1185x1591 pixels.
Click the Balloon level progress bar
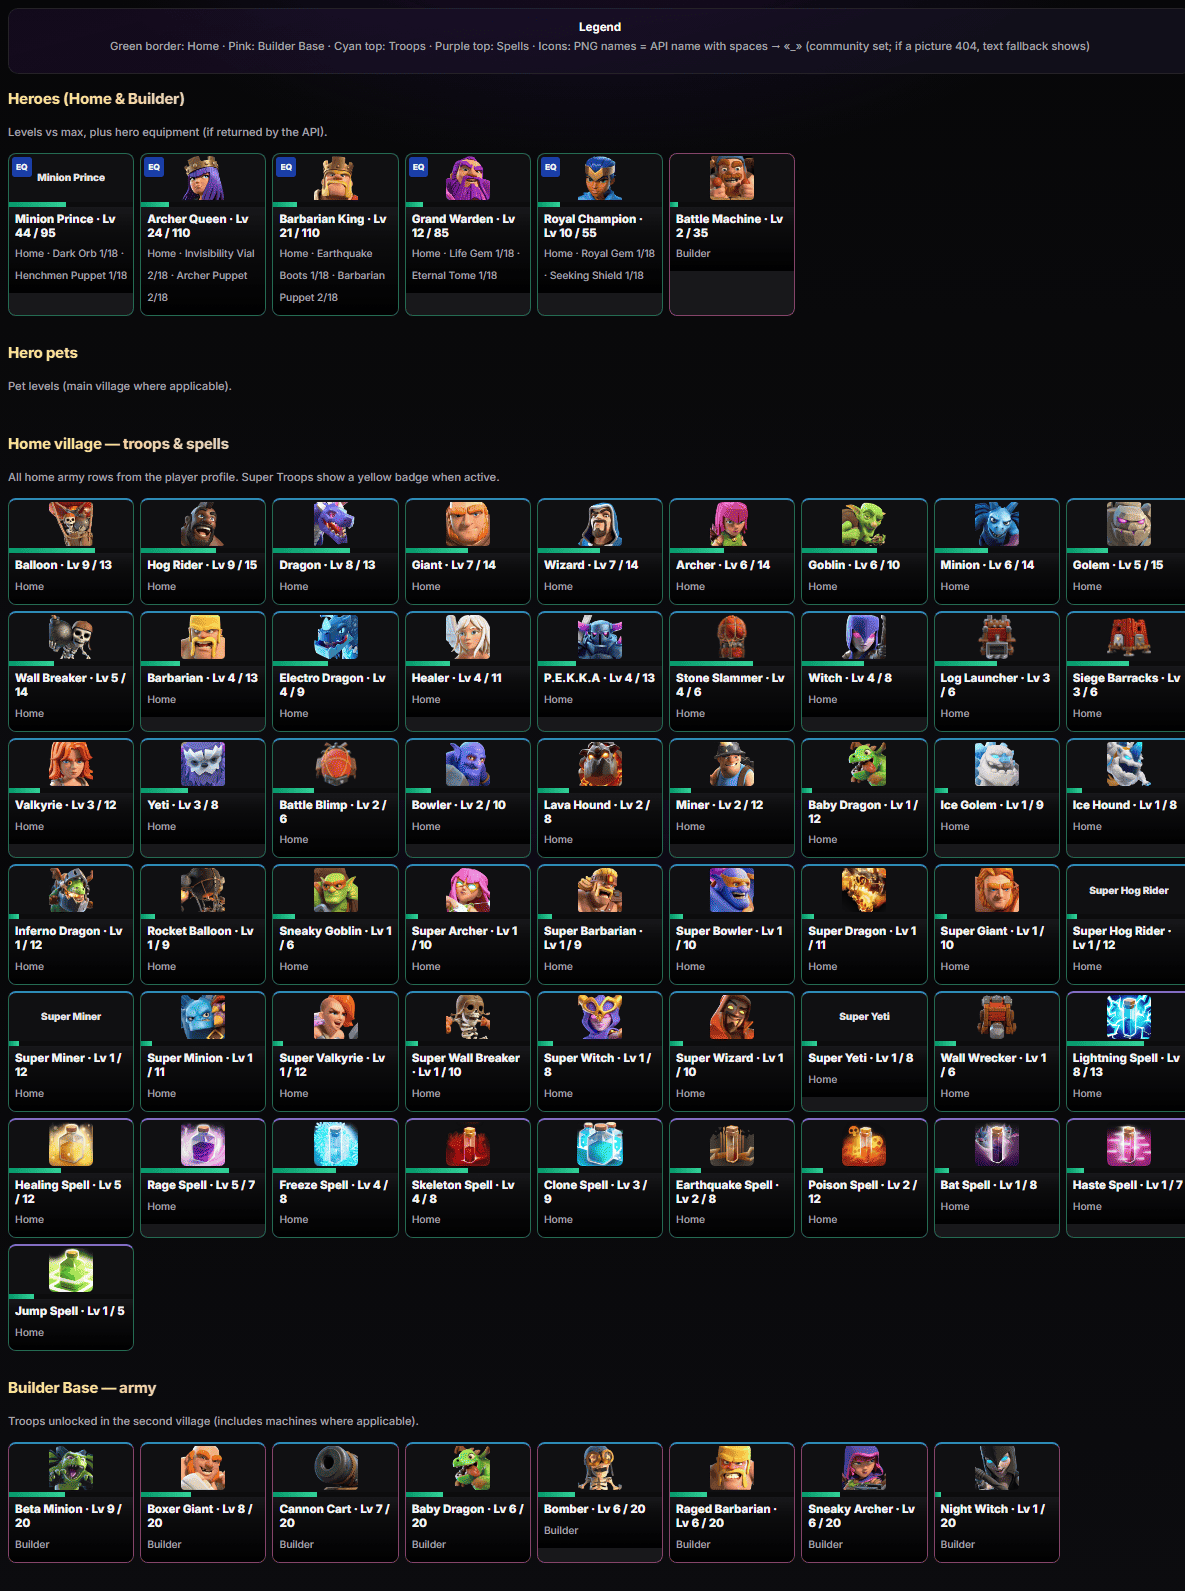point(71,550)
